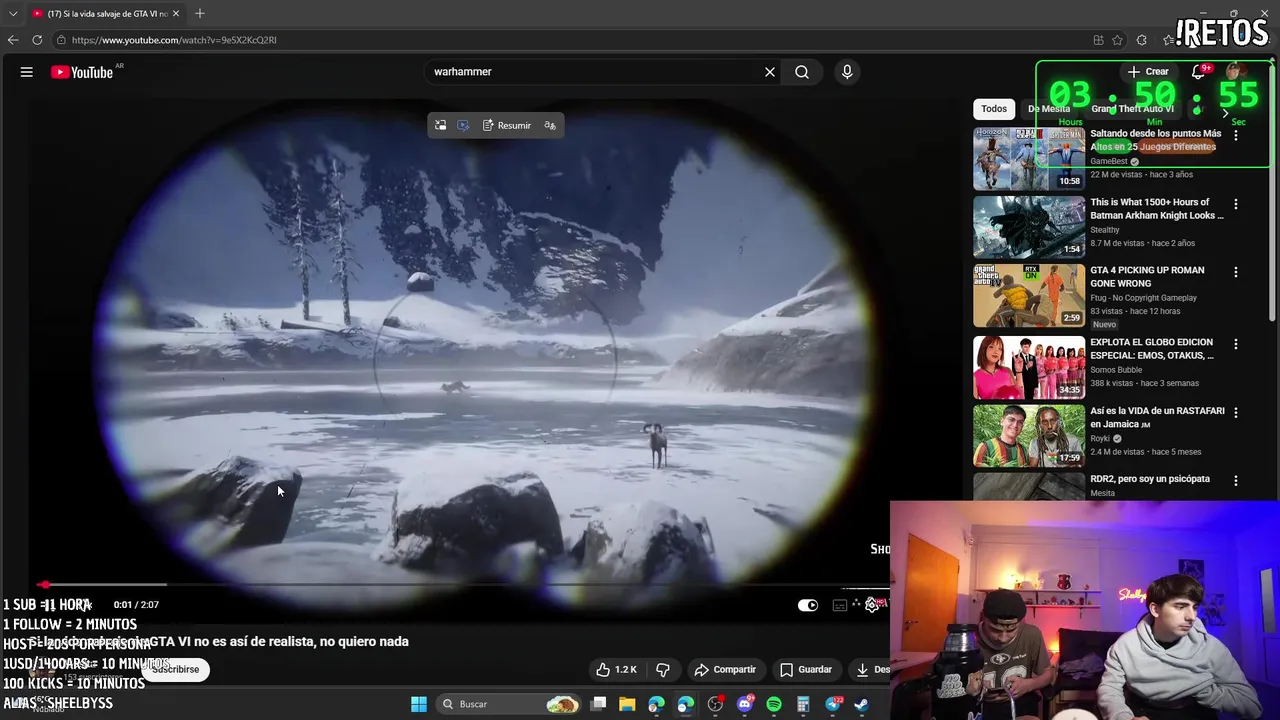The image size is (1280, 720).
Task: Open Telegram from the taskbar
Action: click(x=833, y=704)
